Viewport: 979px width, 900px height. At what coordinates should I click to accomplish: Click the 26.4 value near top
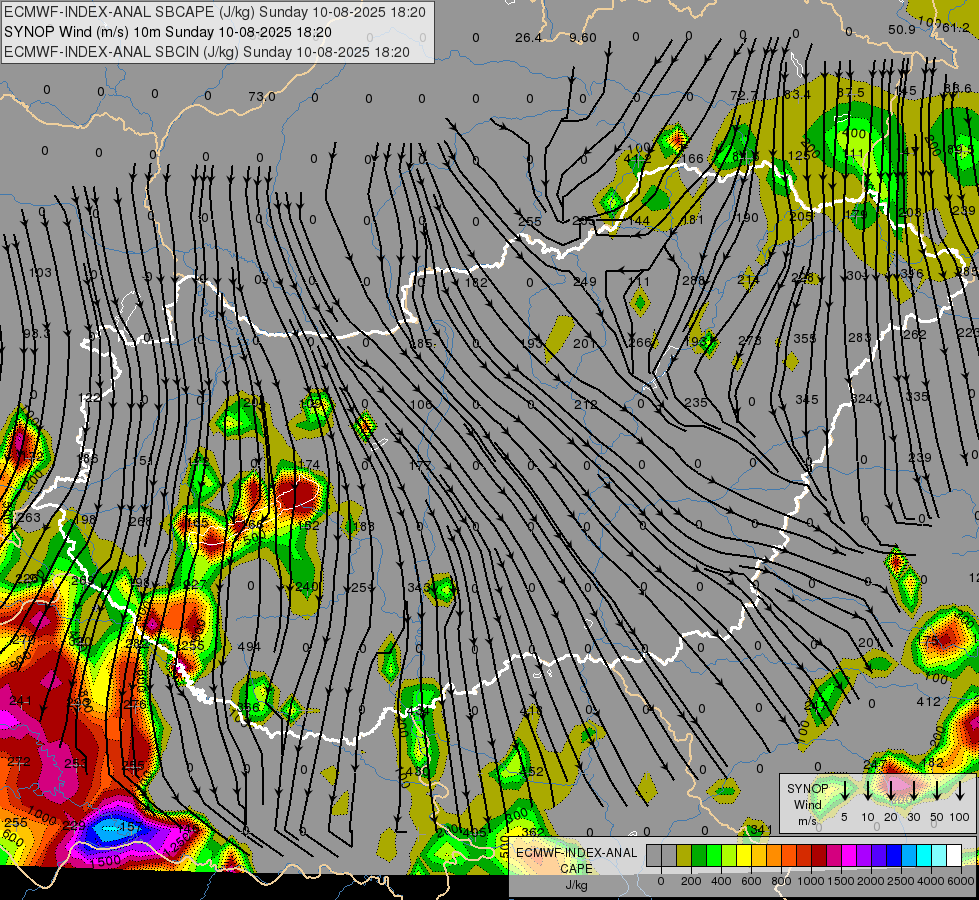pyautogui.click(x=528, y=38)
